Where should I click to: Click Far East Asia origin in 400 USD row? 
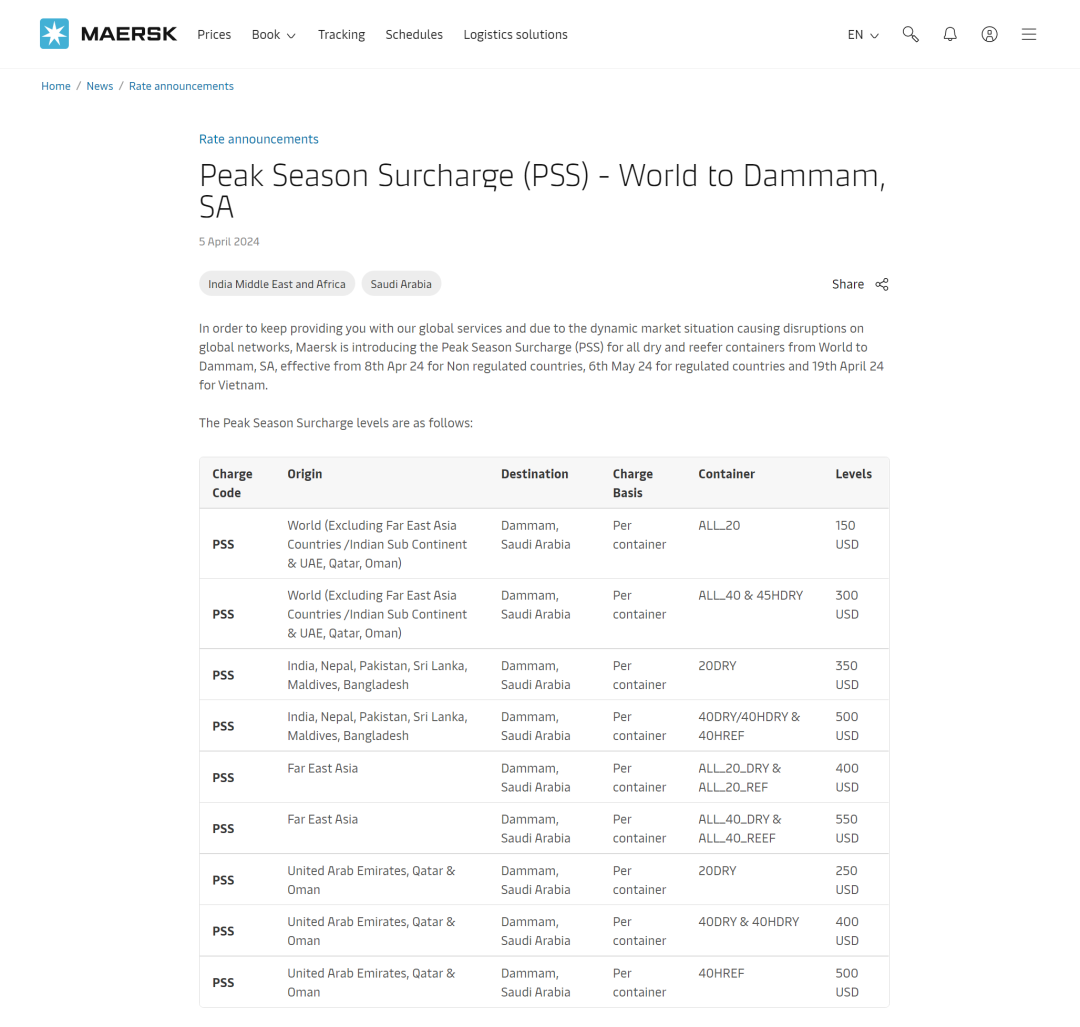tap(322, 768)
